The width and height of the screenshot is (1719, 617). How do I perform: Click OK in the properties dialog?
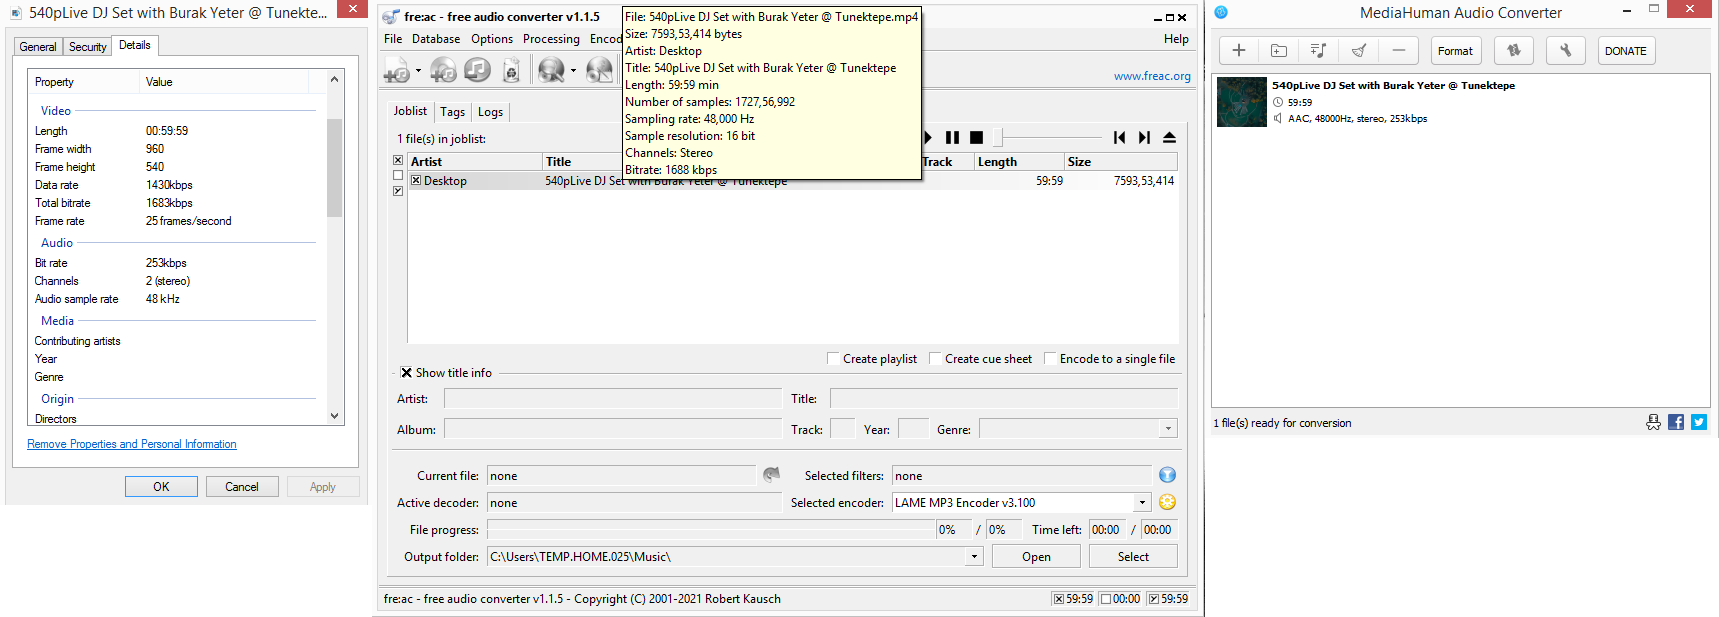click(x=161, y=487)
